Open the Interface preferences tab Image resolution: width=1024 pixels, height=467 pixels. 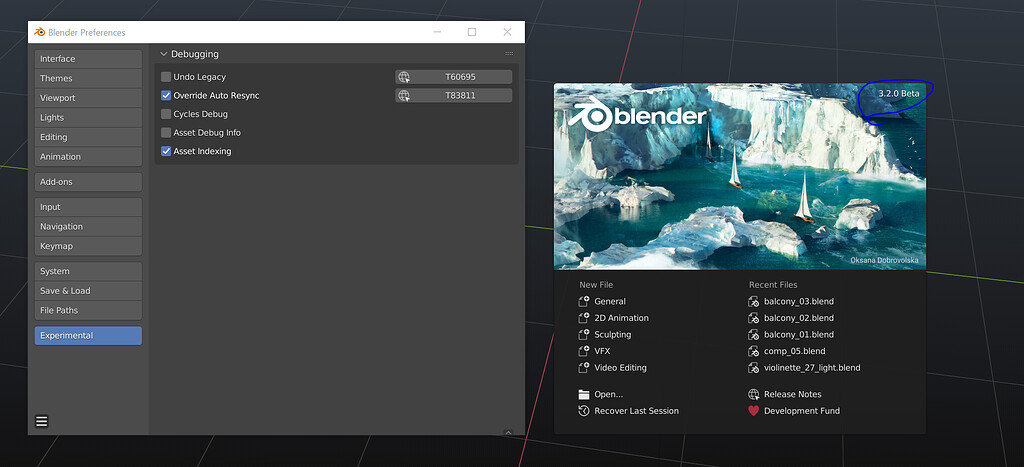tap(88, 59)
